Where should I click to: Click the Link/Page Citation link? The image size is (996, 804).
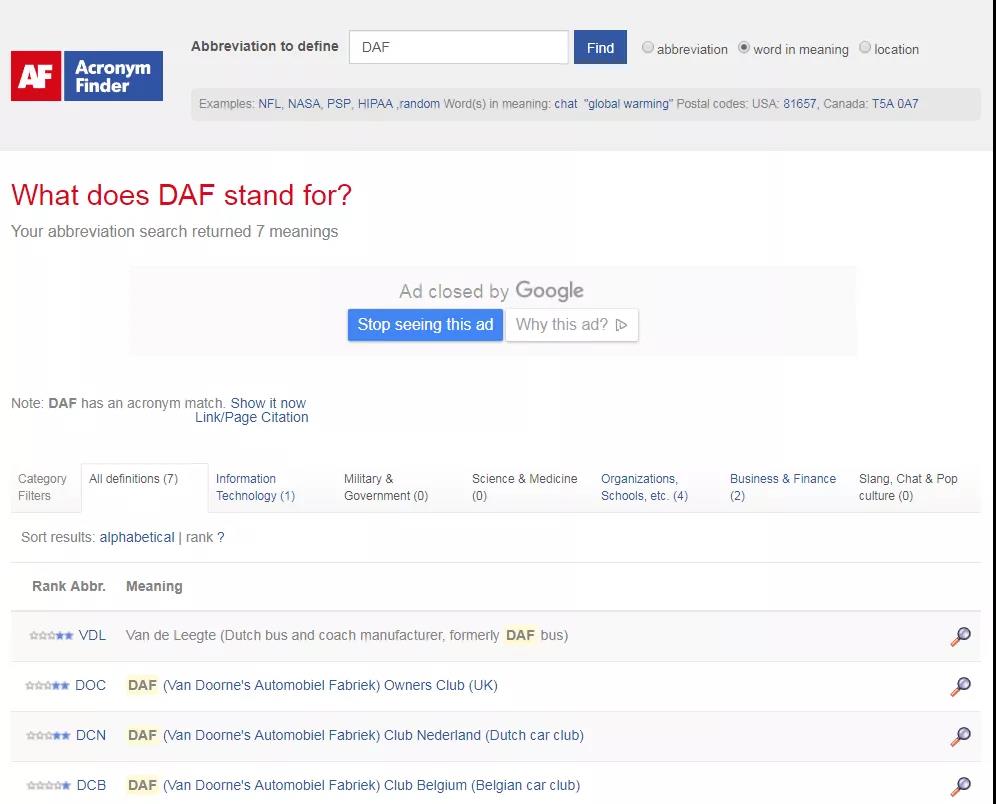(251, 417)
